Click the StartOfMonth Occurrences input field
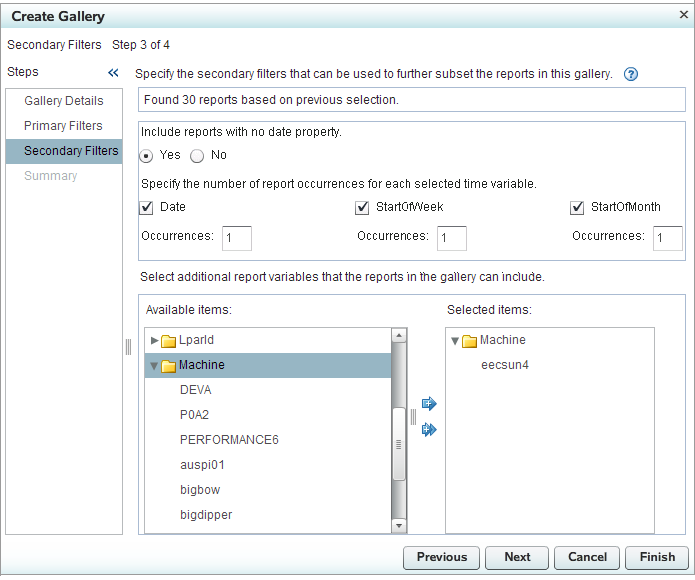The width and height of the screenshot is (695, 580). (x=668, y=238)
